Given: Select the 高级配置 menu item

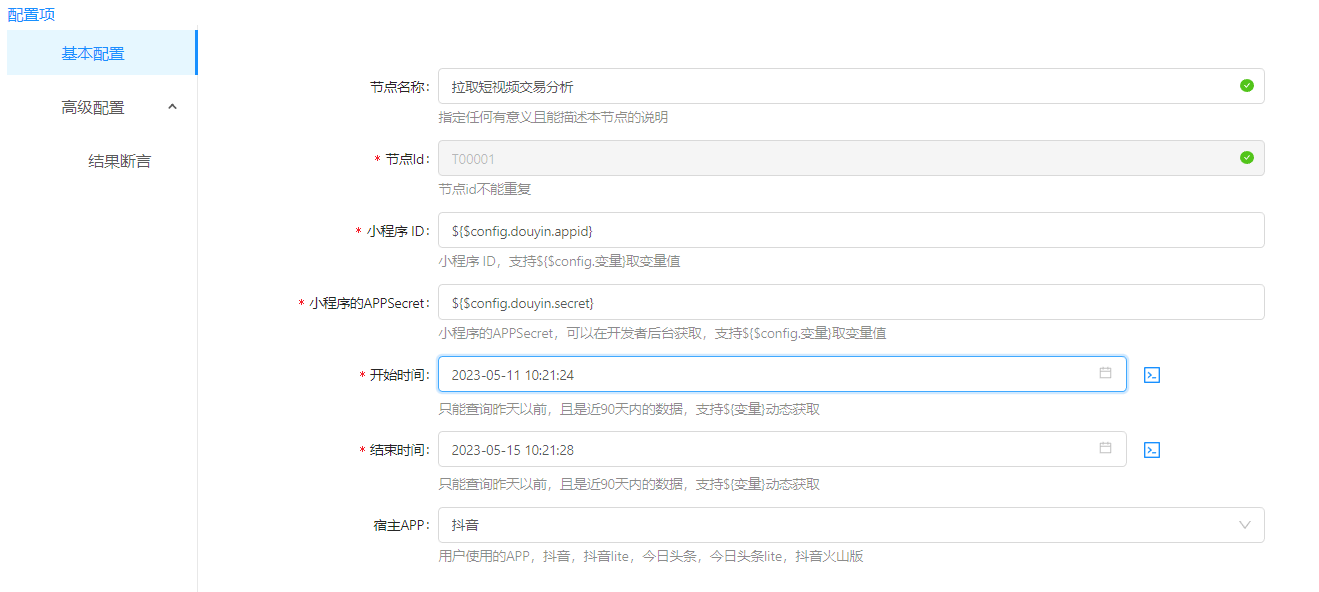Looking at the screenshot, I should [93, 108].
